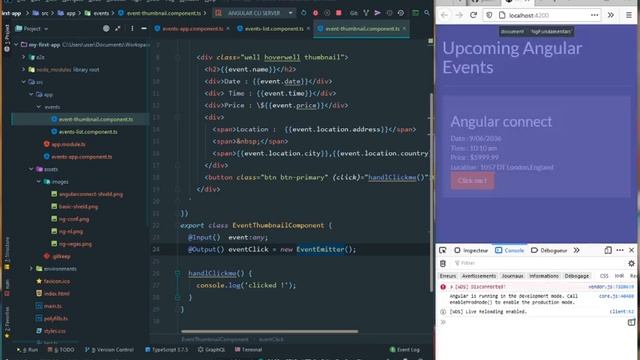Toggle the XHR console filter
640x360 pixels.
click(x=619, y=276)
